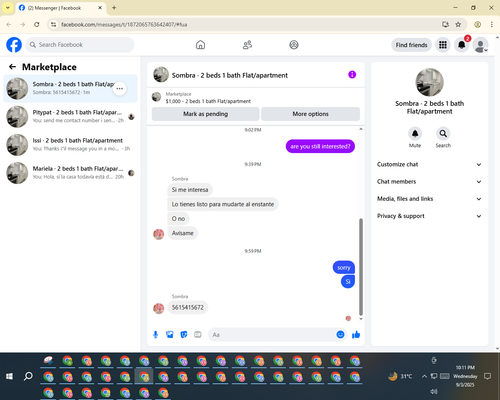500x400 pixels.
Task: Reload the page in Chrome
Action: (x=37, y=24)
